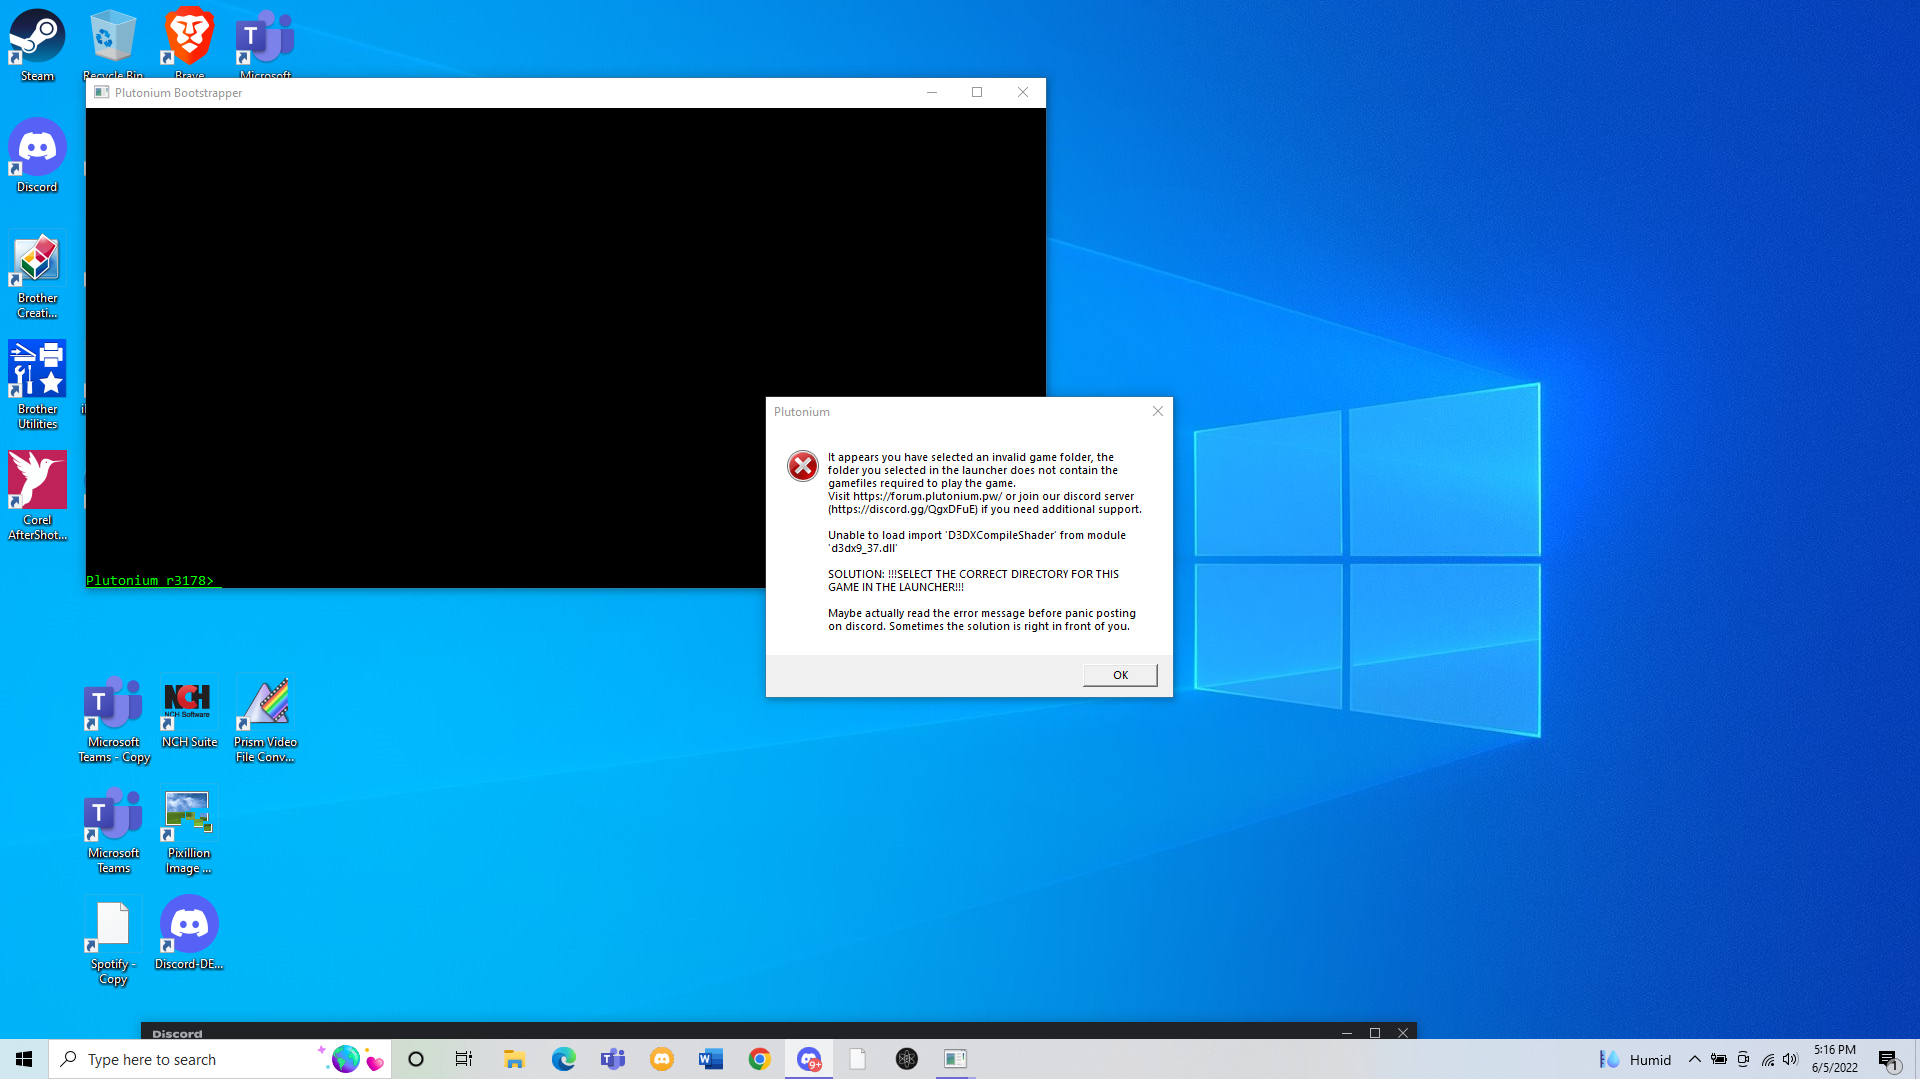
Task: Open Cortana from the taskbar
Action: [416, 1059]
